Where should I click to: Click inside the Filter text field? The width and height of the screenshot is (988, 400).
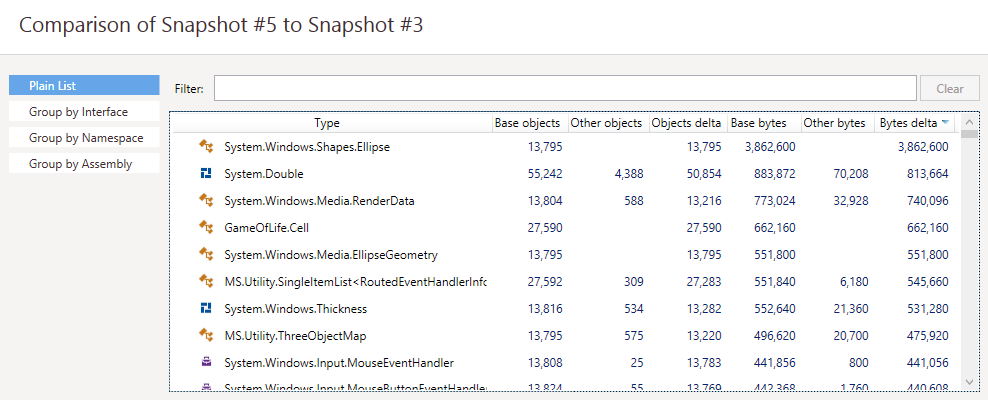564,89
